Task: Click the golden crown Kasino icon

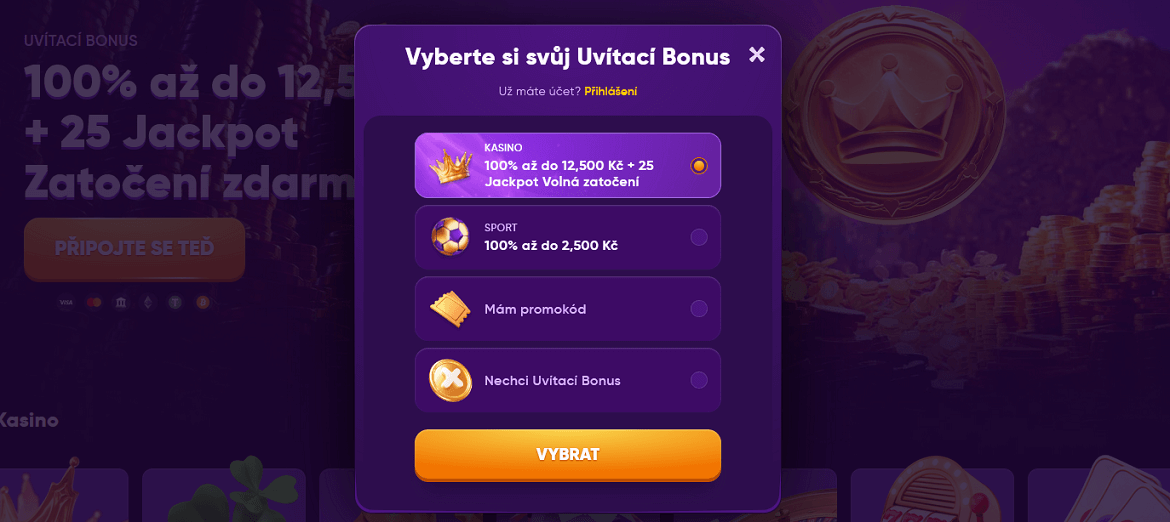Action: [x=450, y=165]
